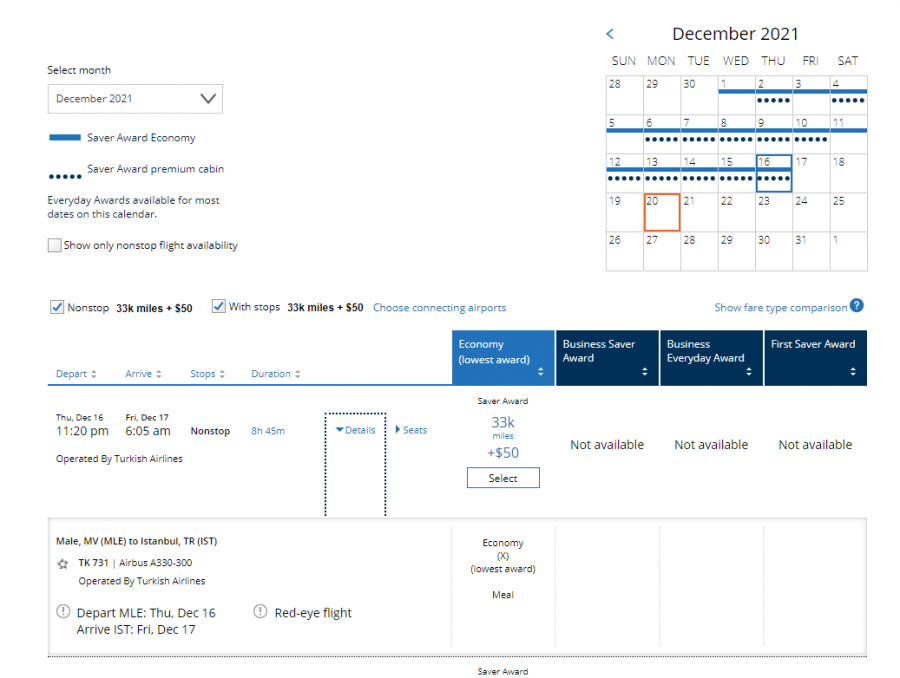Uncheck the With stops filter checkbox
900x678 pixels.
[219, 307]
